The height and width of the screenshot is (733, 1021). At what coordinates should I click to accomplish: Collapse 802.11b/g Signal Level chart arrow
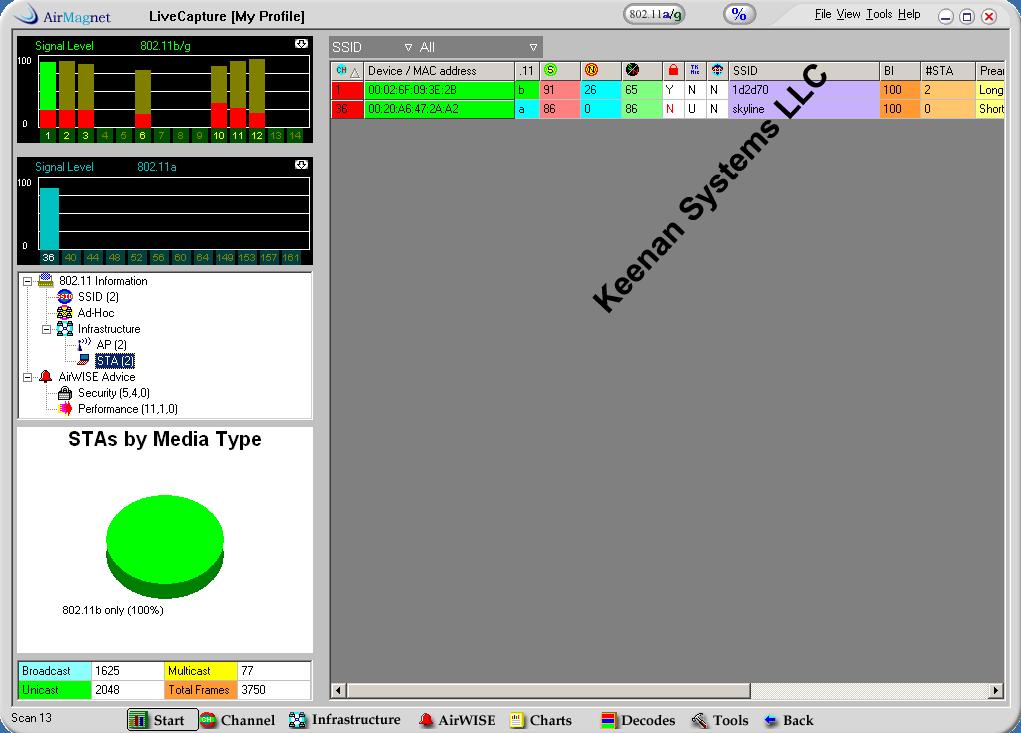301,44
